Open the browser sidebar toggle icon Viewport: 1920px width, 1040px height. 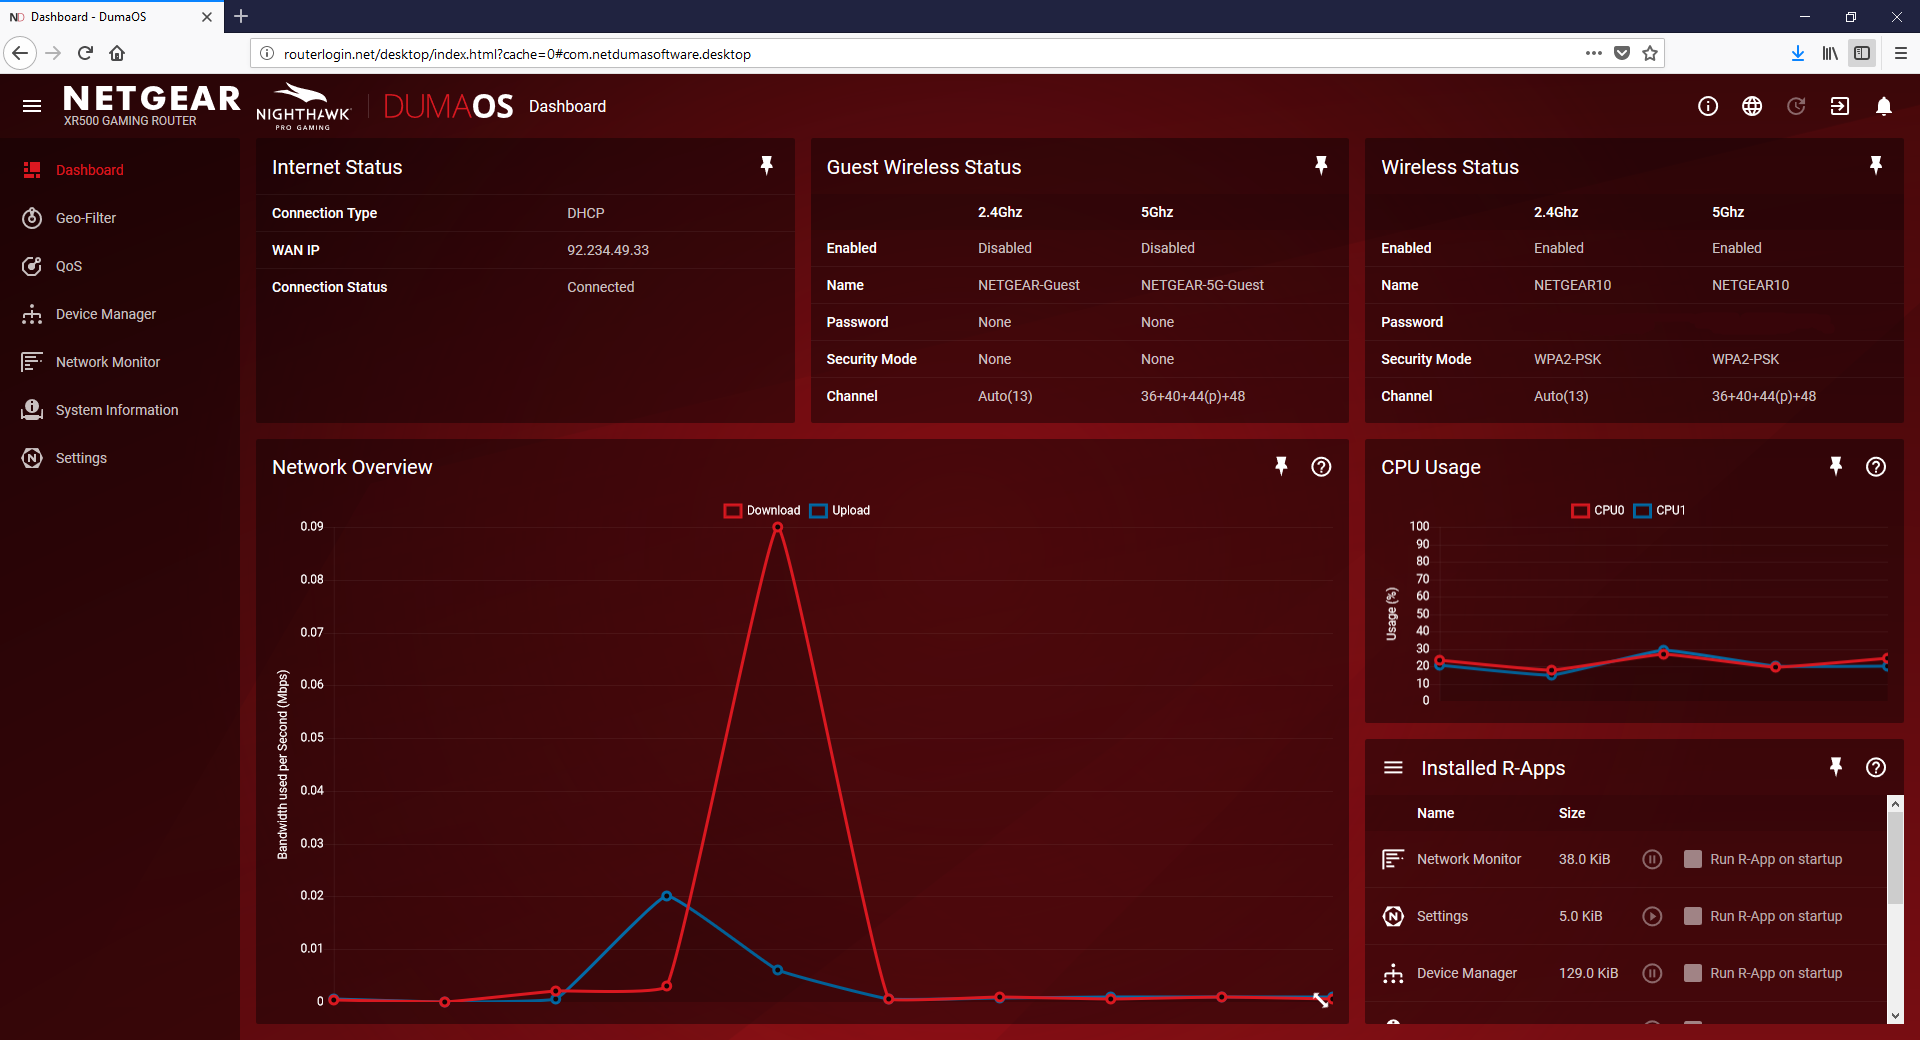[1862, 53]
